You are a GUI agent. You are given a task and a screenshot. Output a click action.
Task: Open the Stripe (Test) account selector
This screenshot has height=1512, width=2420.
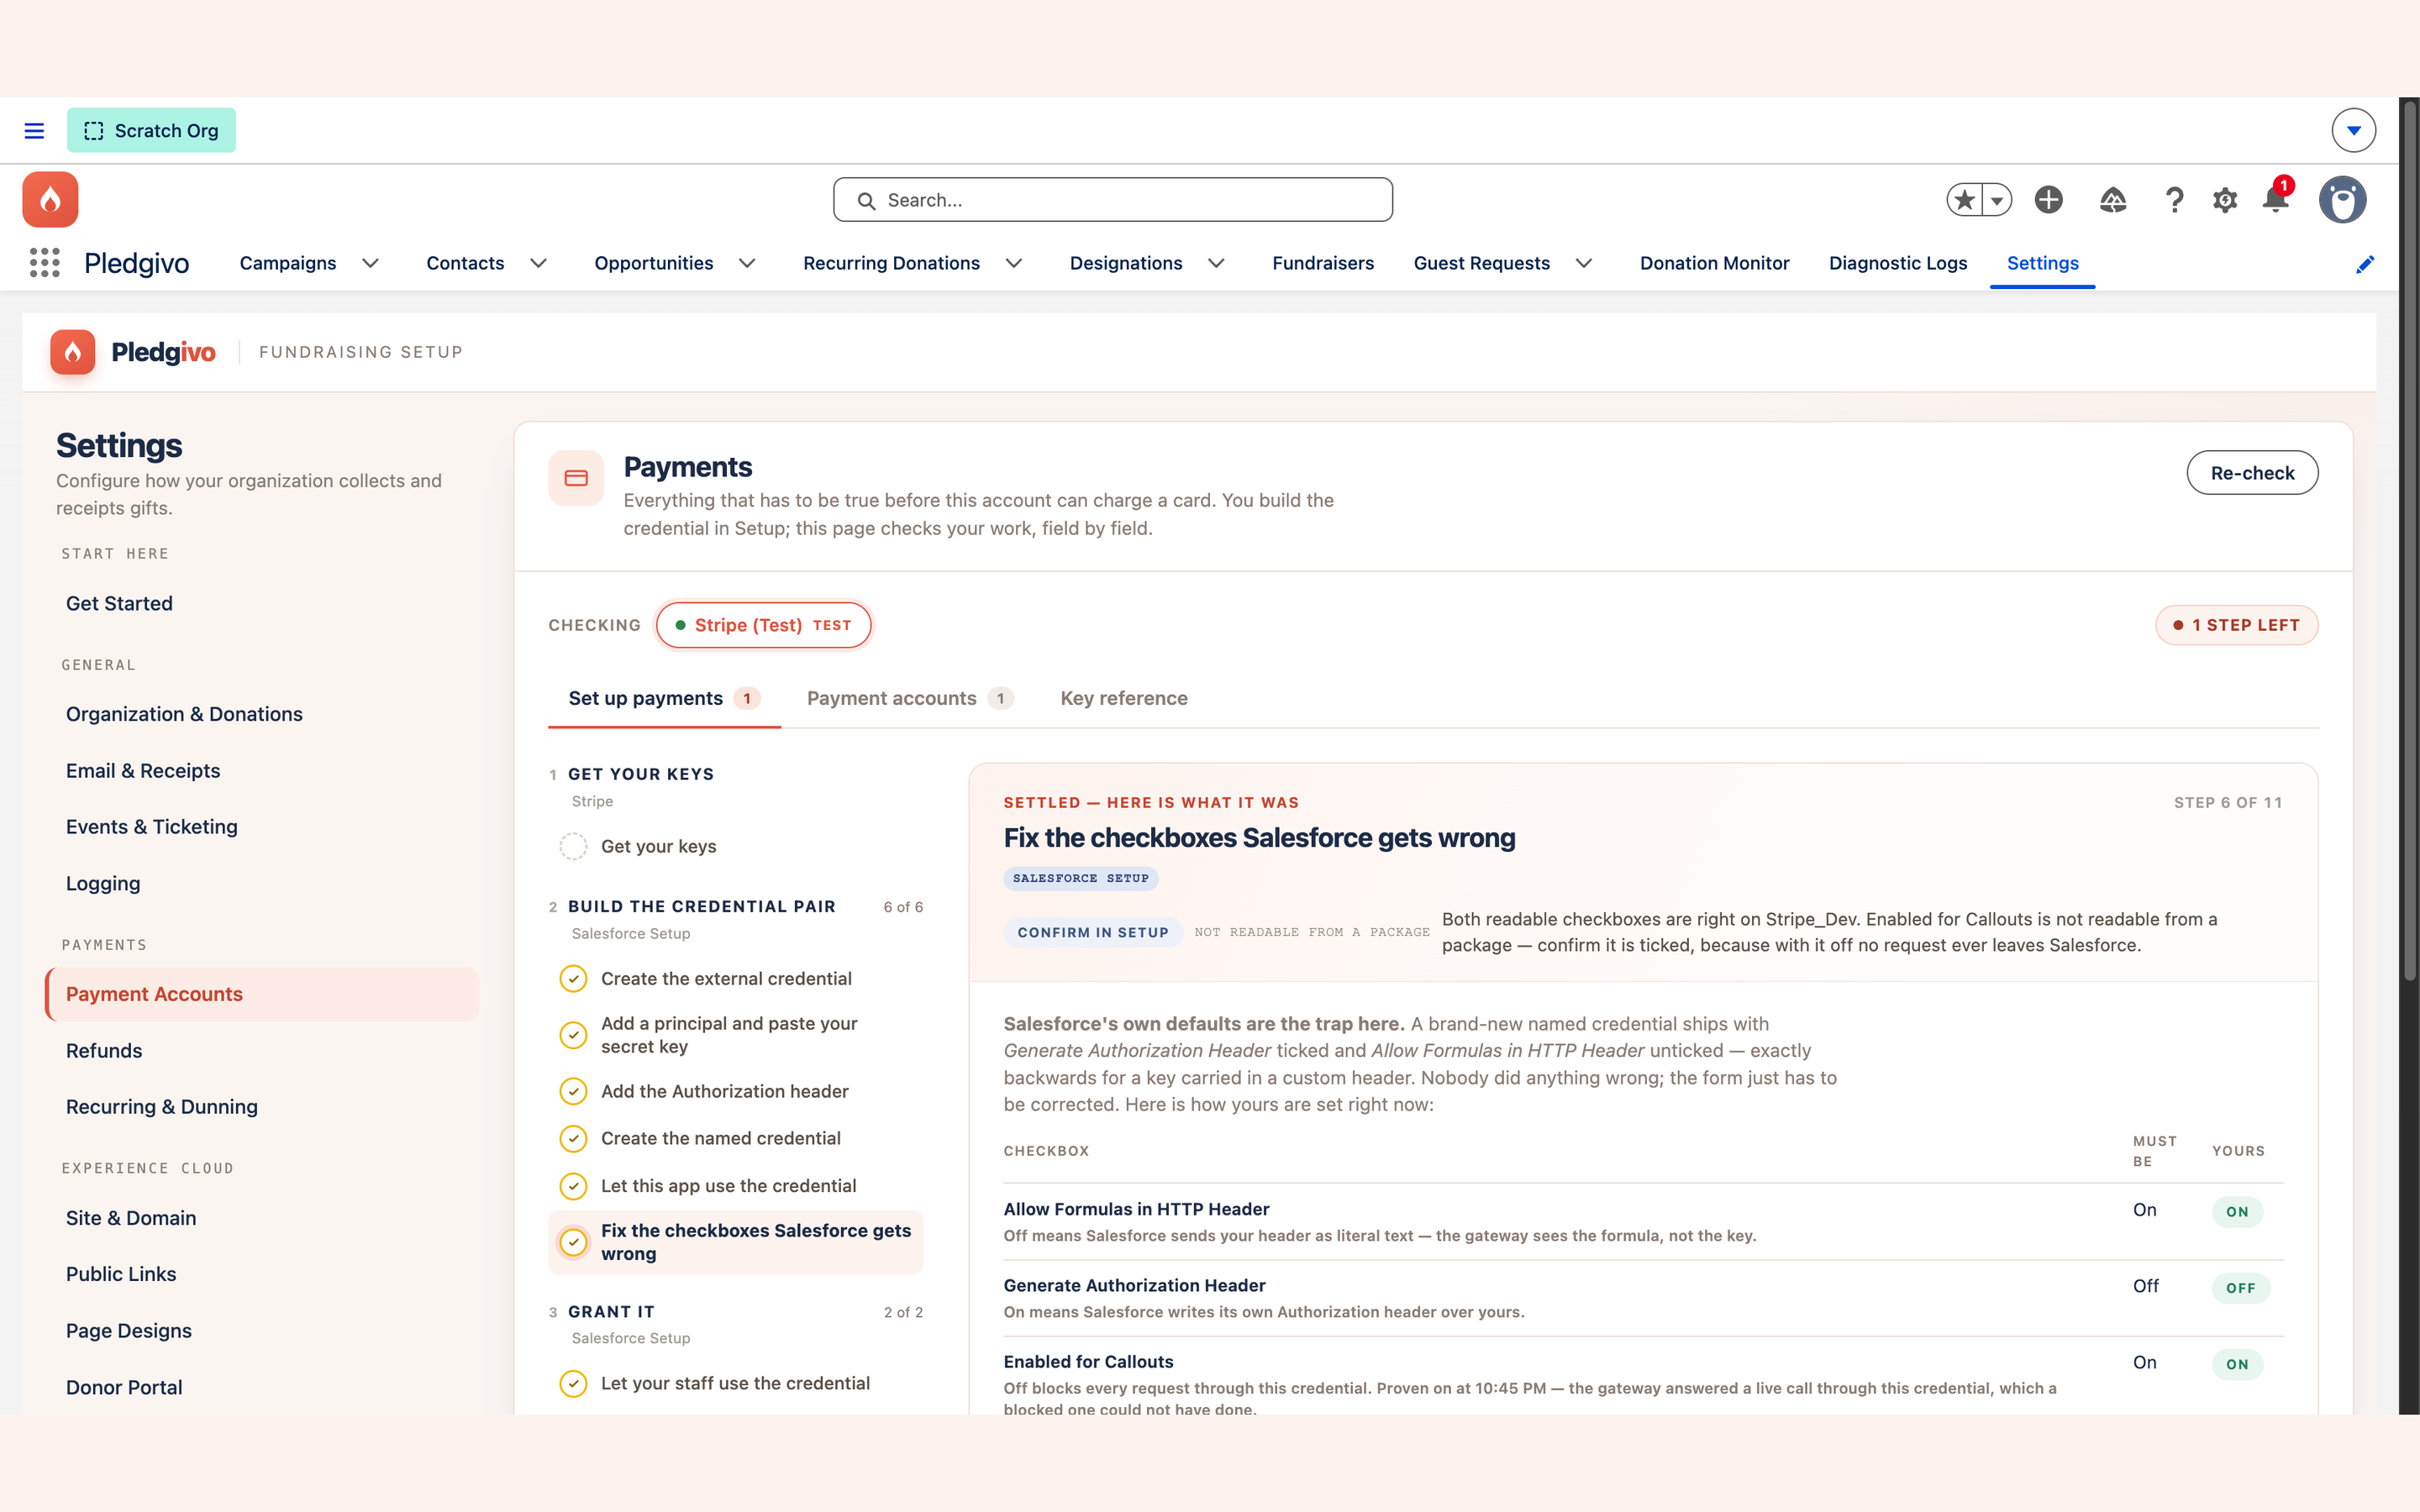tap(764, 625)
